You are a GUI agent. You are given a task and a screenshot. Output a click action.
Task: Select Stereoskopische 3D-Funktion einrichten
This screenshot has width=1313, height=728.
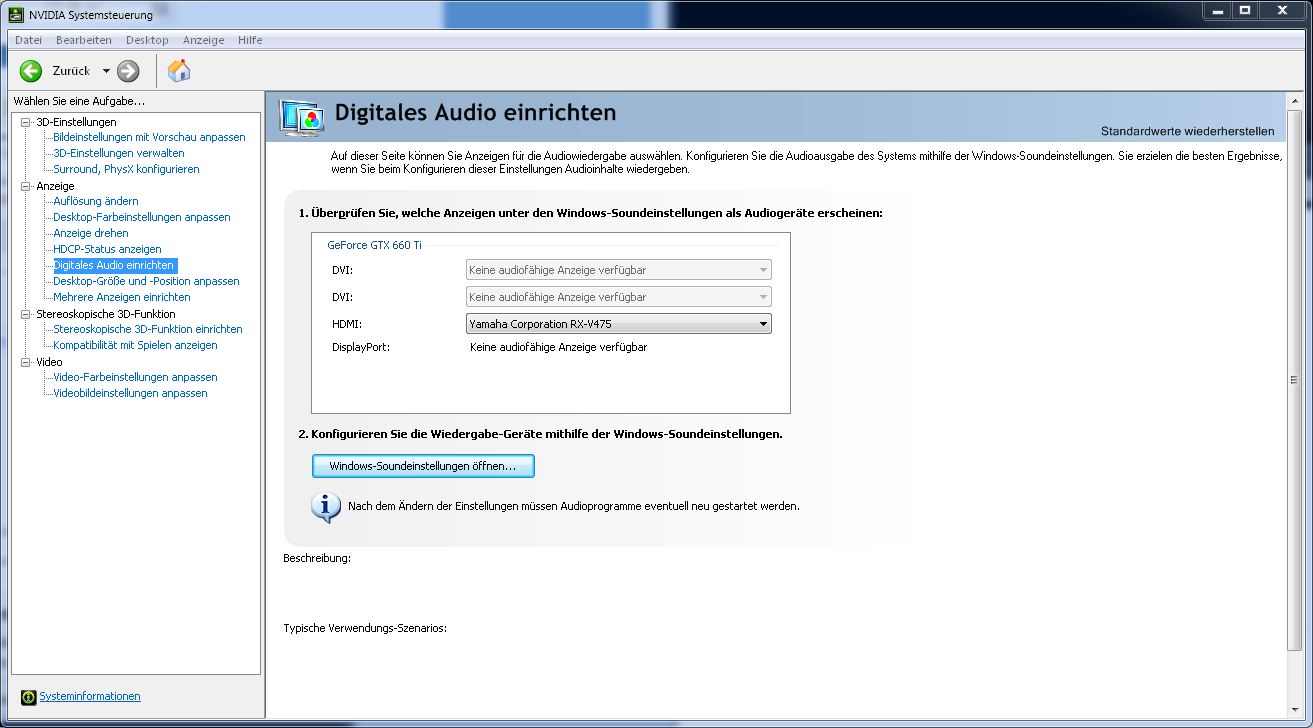[x=148, y=329]
